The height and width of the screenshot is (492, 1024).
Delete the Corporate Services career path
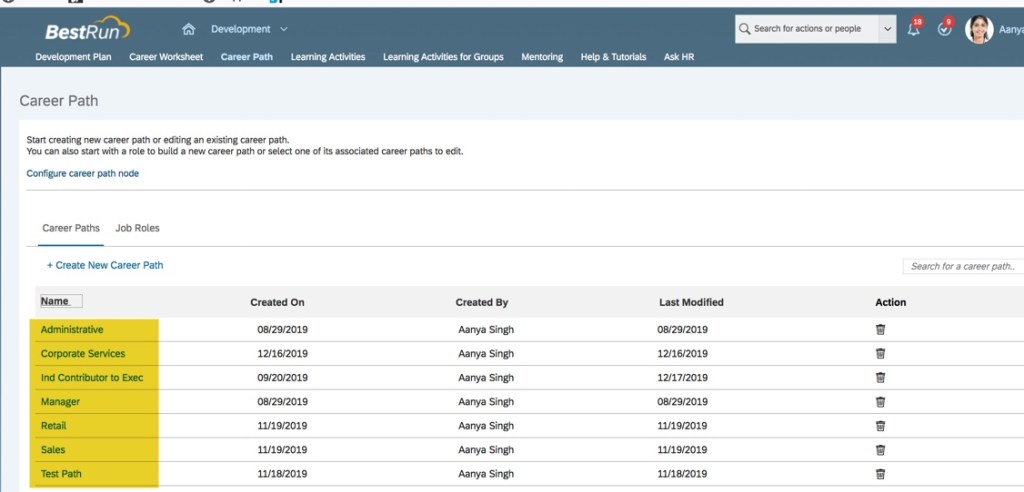coord(880,353)
